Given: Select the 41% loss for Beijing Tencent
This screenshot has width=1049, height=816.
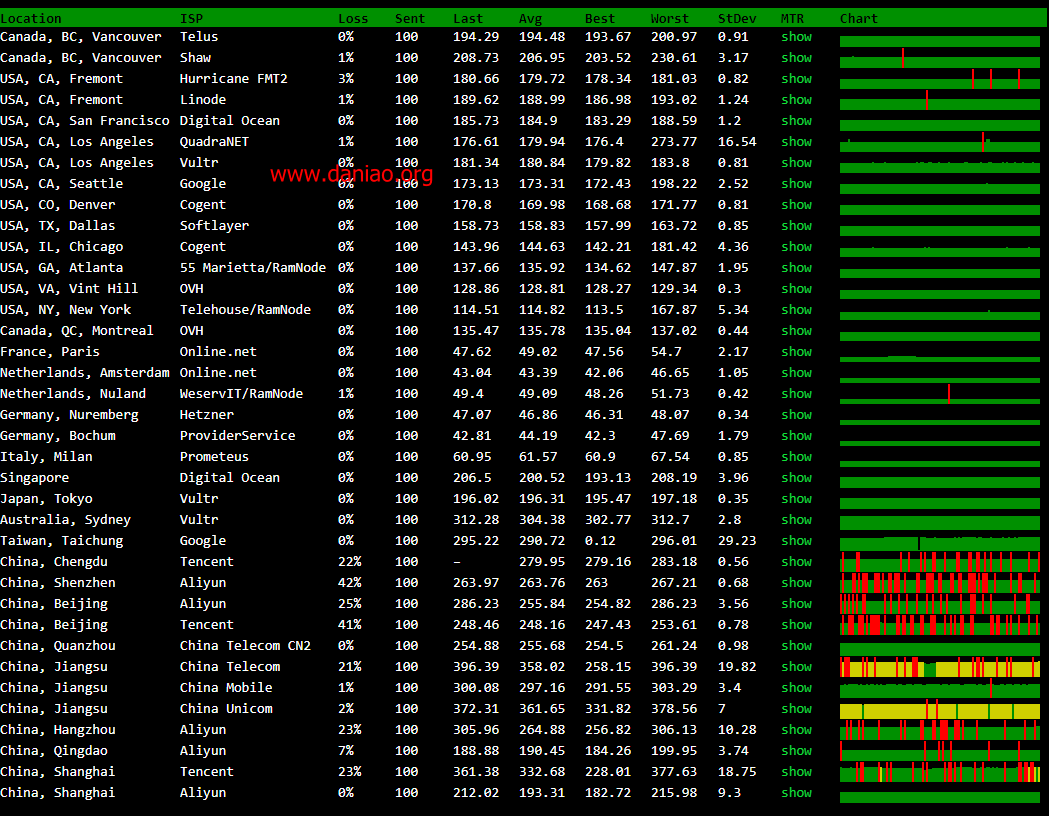Looking at the screenshot, I should pyautogui.click(x=349, y=625).
